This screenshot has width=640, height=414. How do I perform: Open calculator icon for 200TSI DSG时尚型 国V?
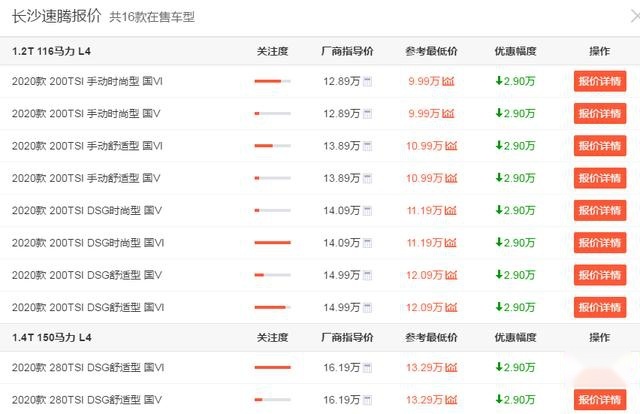tap(367, 211)
